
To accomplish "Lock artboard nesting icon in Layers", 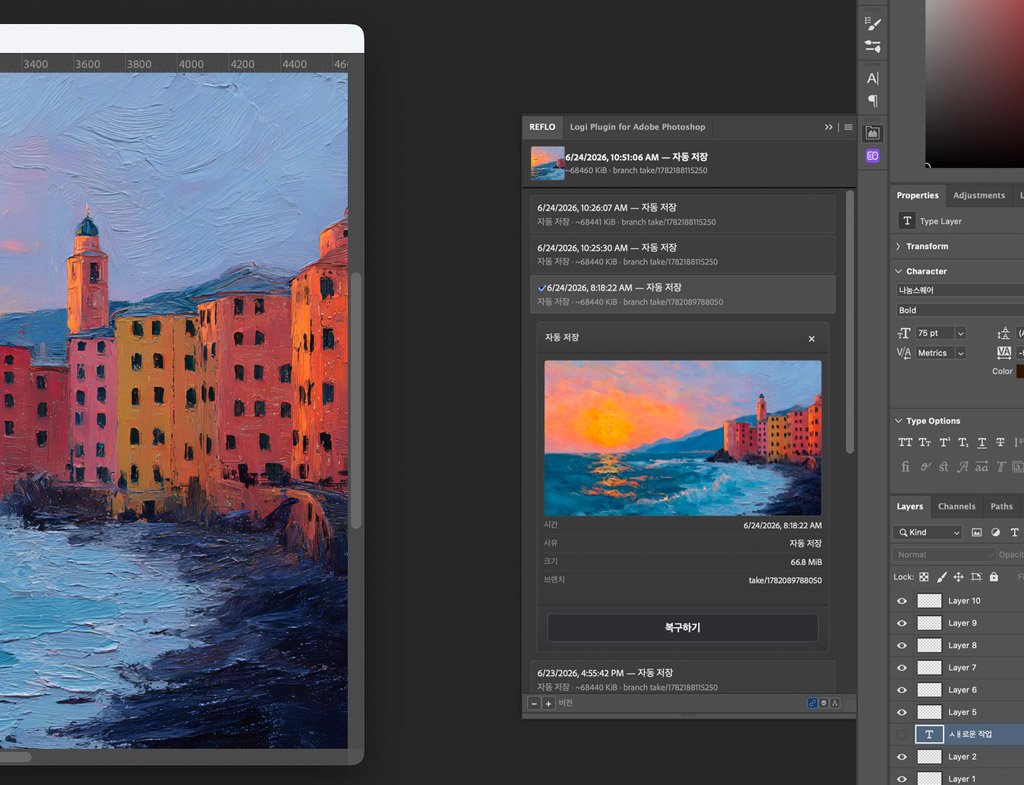I will point(976,577).
